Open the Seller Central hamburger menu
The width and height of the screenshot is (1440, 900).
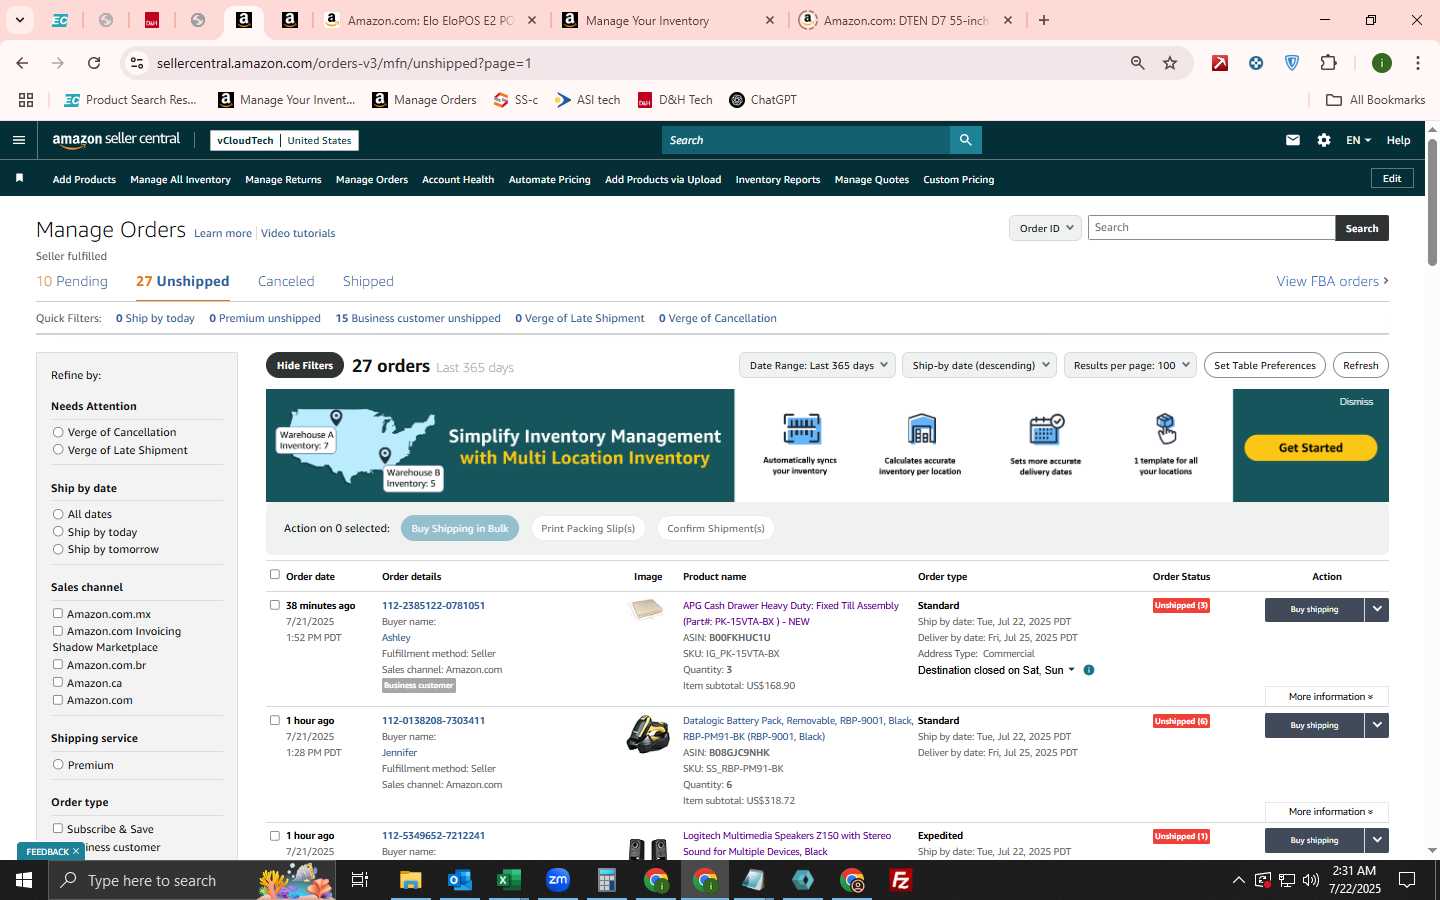point(18,140)
